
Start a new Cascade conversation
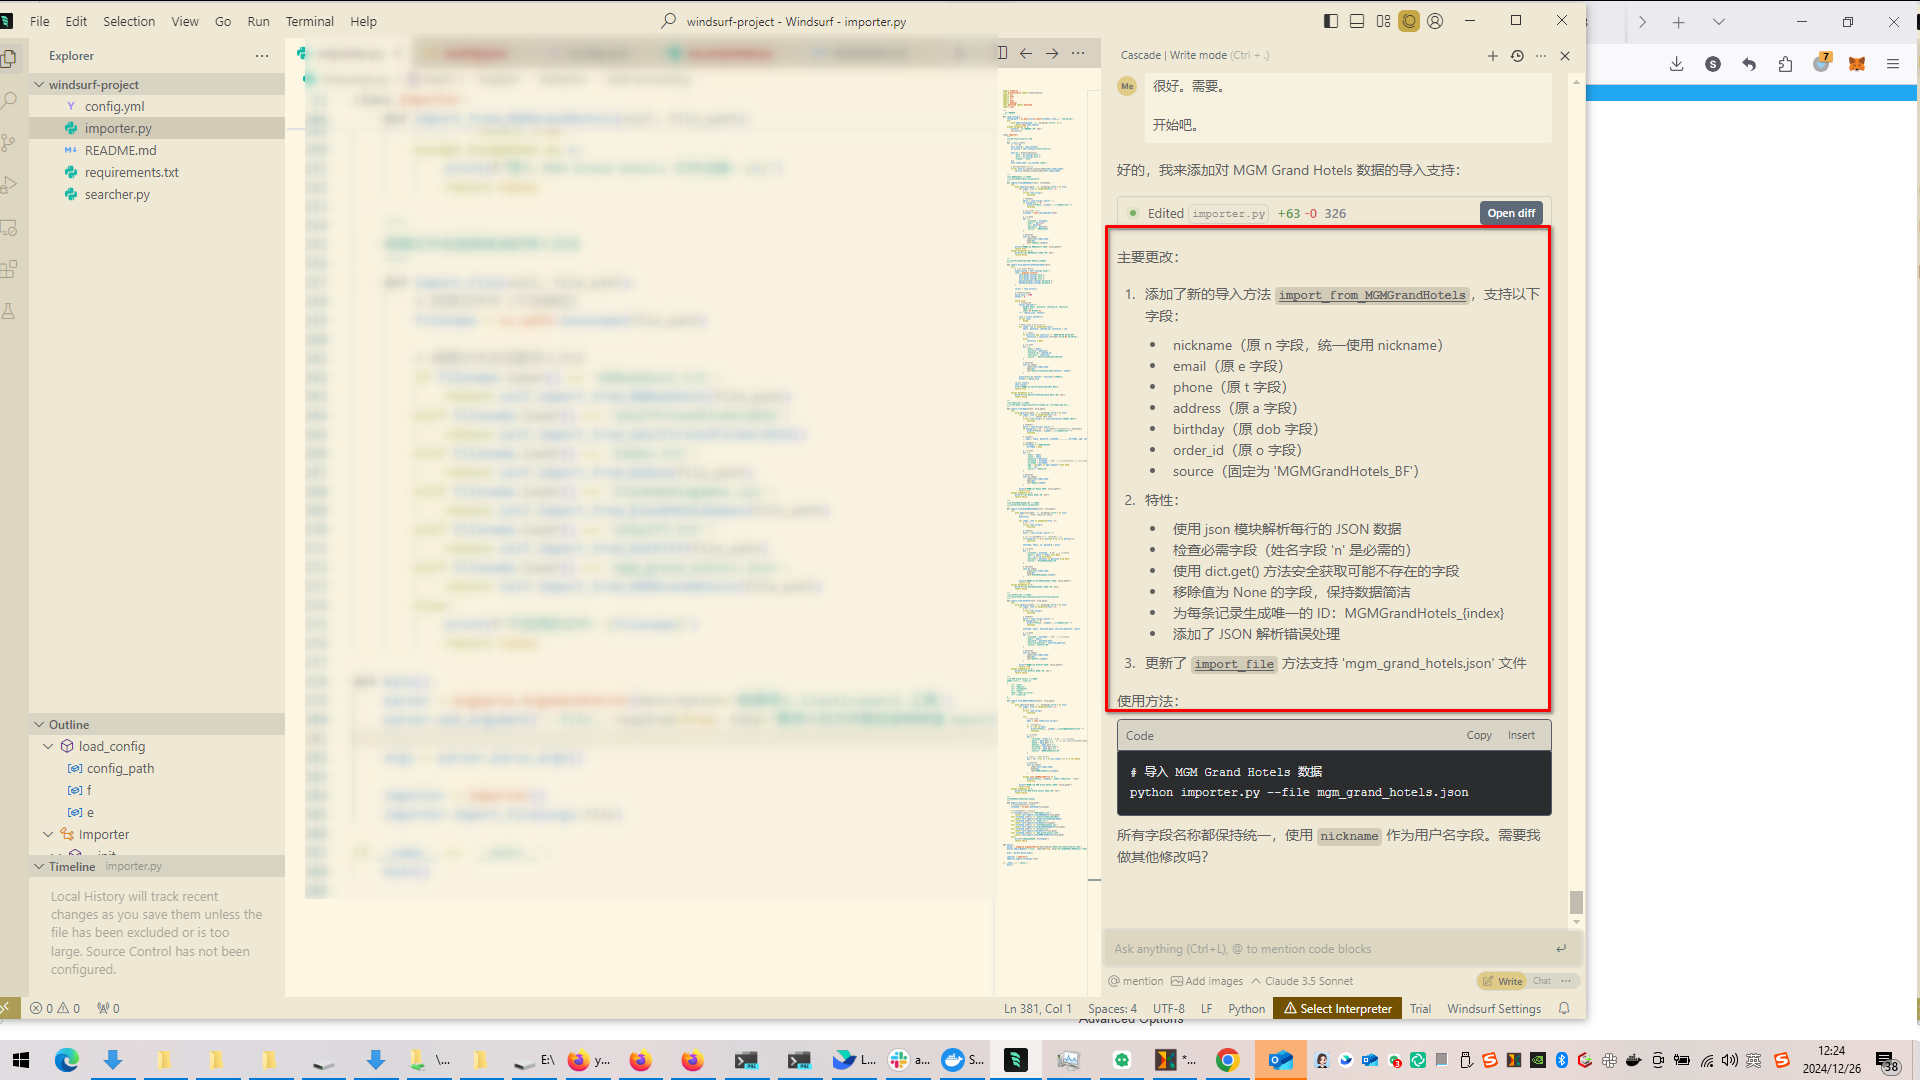[1492, 56]
